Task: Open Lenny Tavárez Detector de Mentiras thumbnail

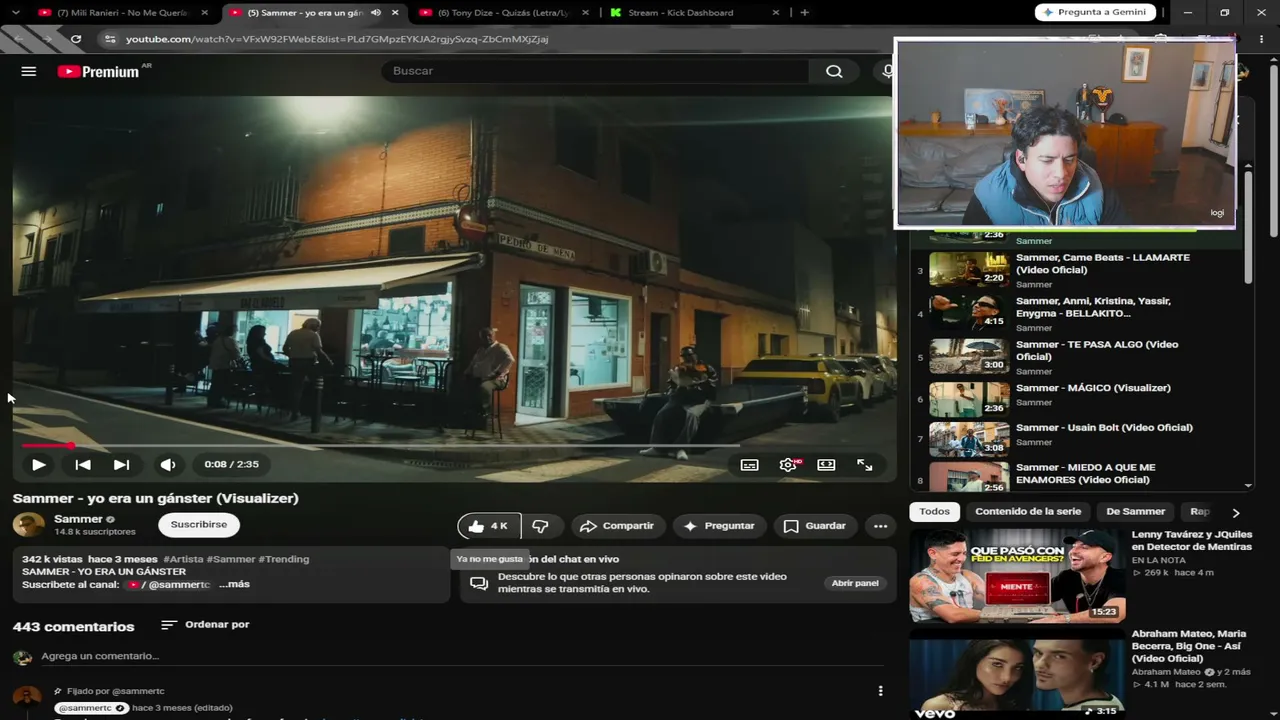Action: [1017, 576]
